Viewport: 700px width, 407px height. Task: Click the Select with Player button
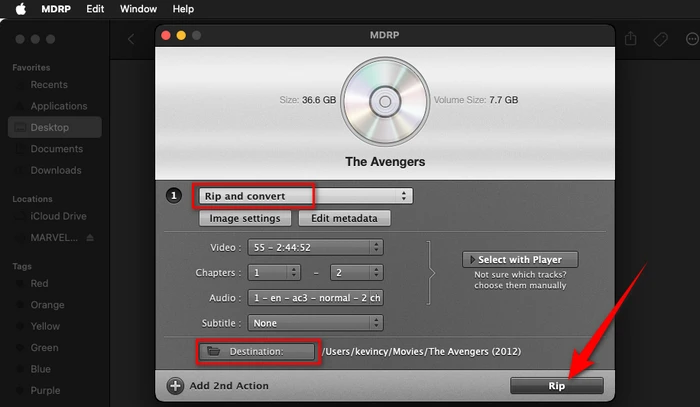point(520,259)
